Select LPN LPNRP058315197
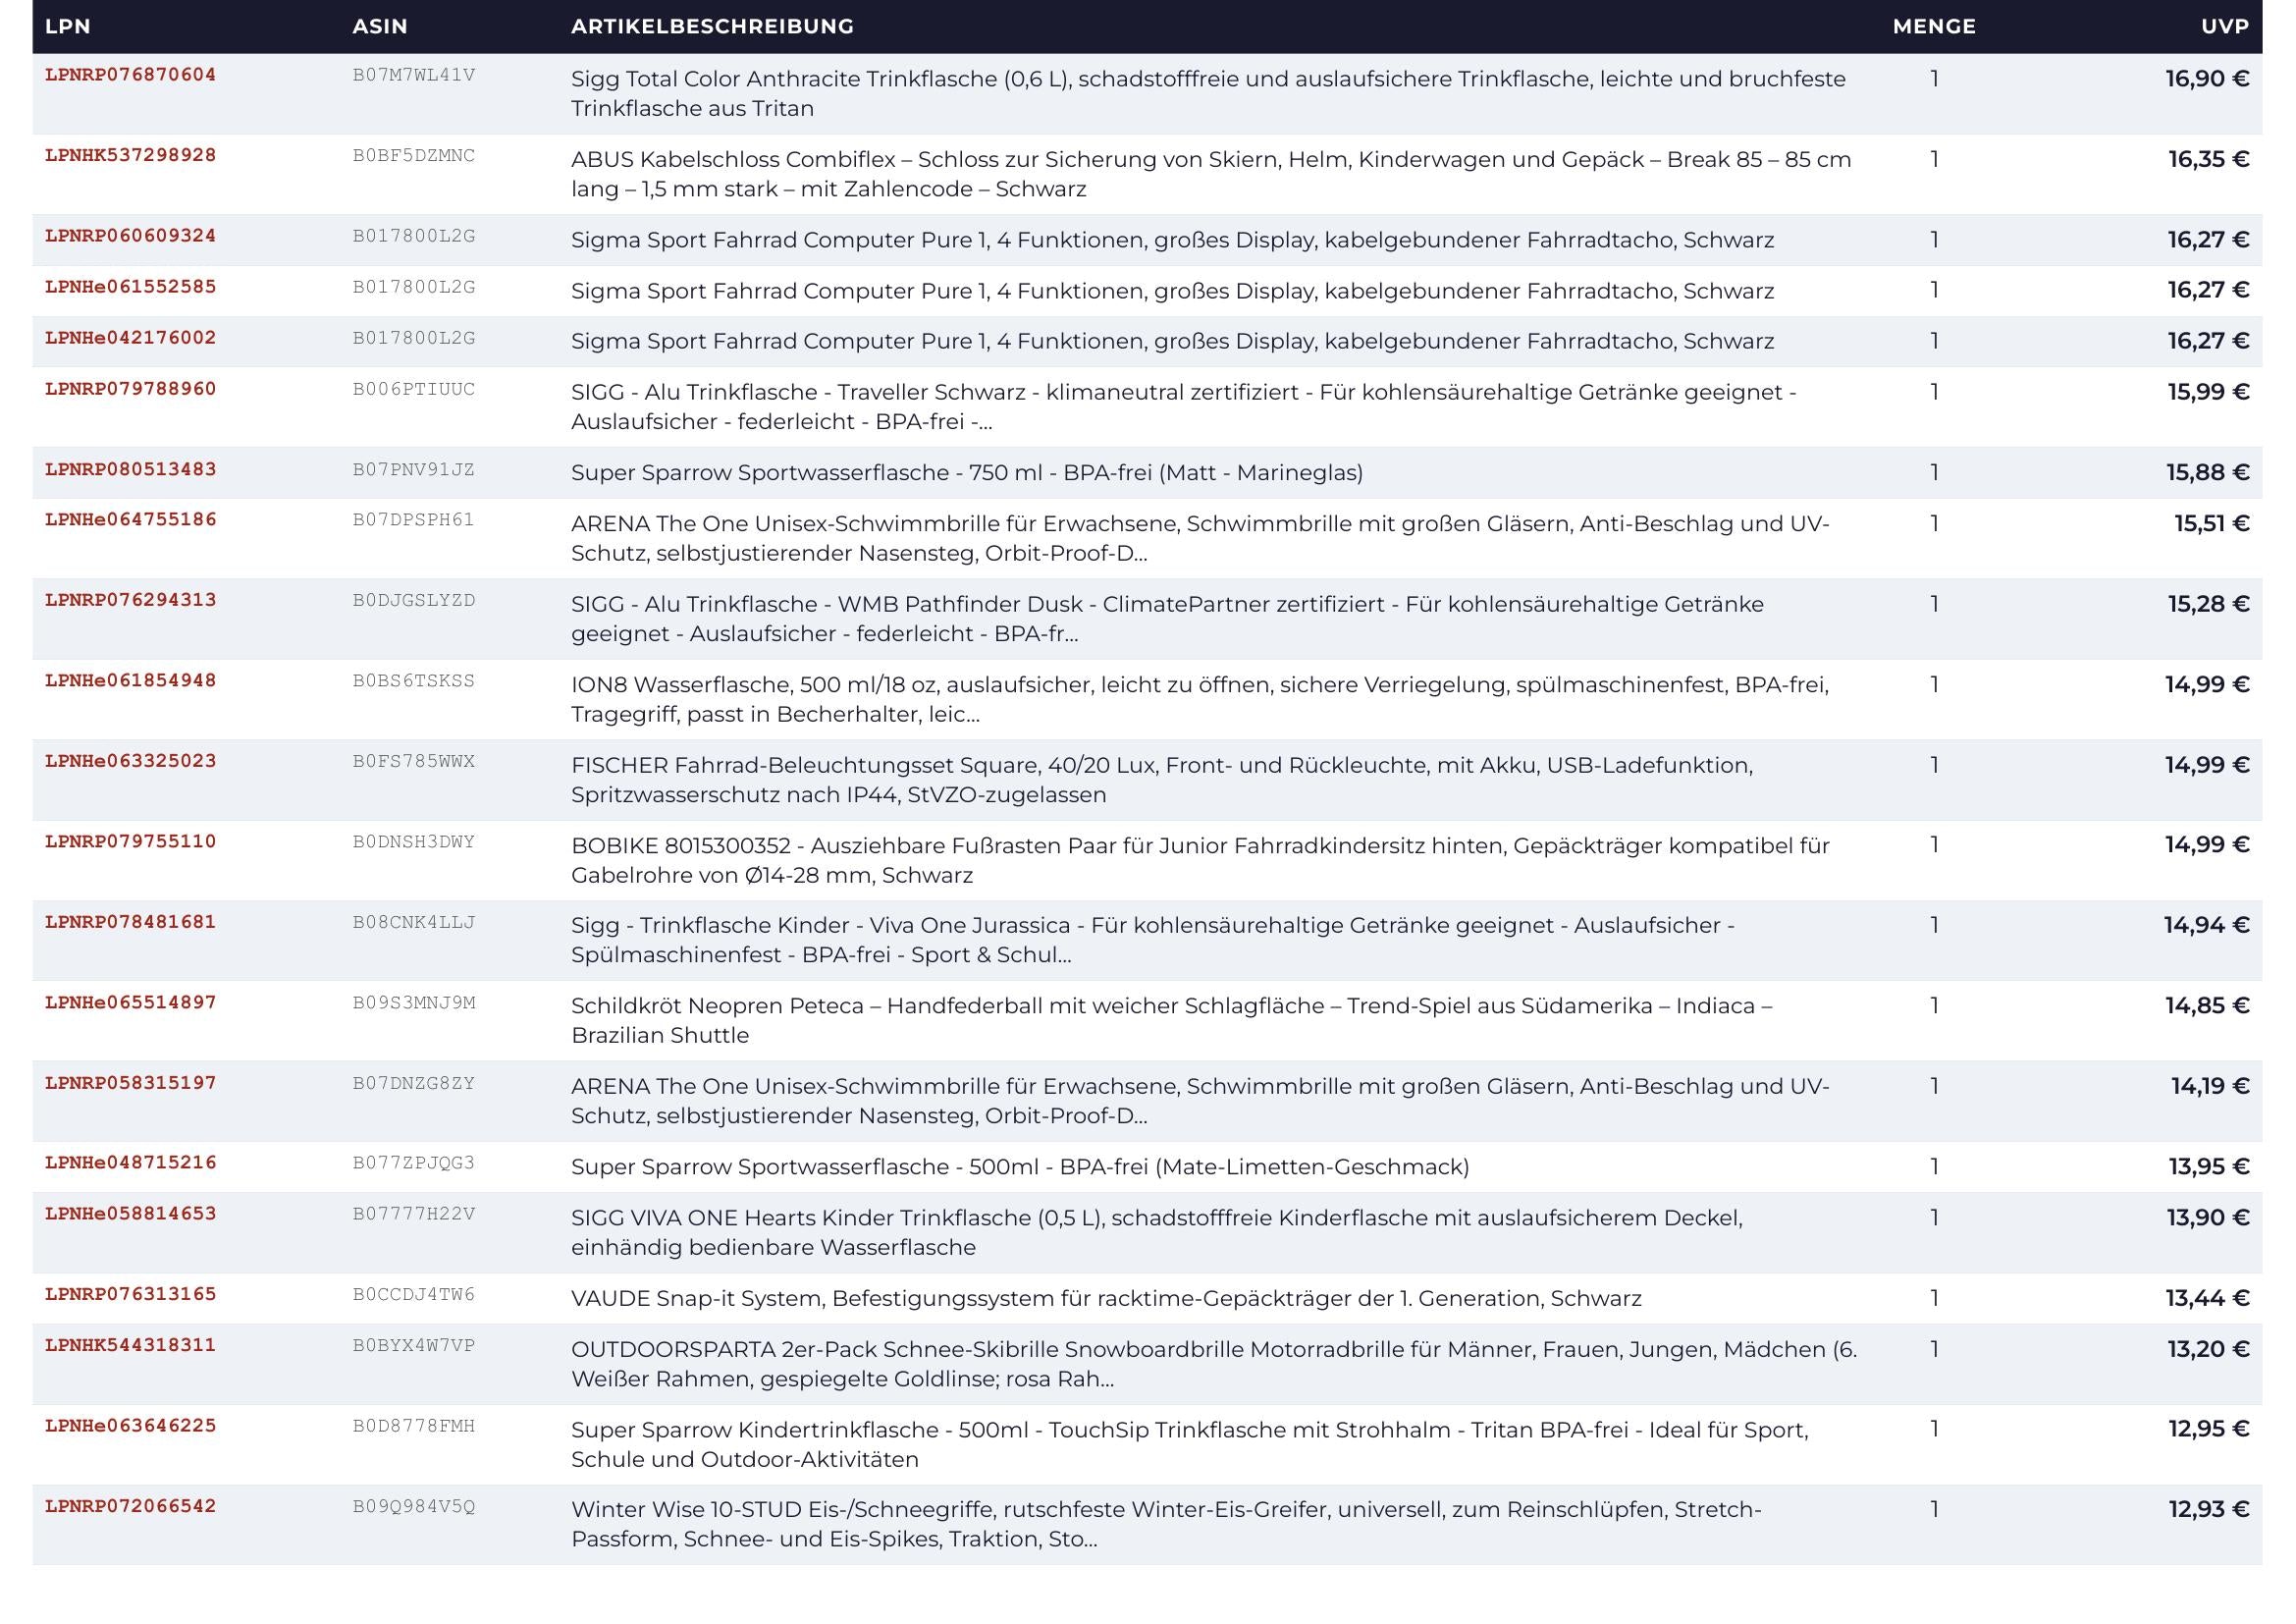 [130, 1083]
